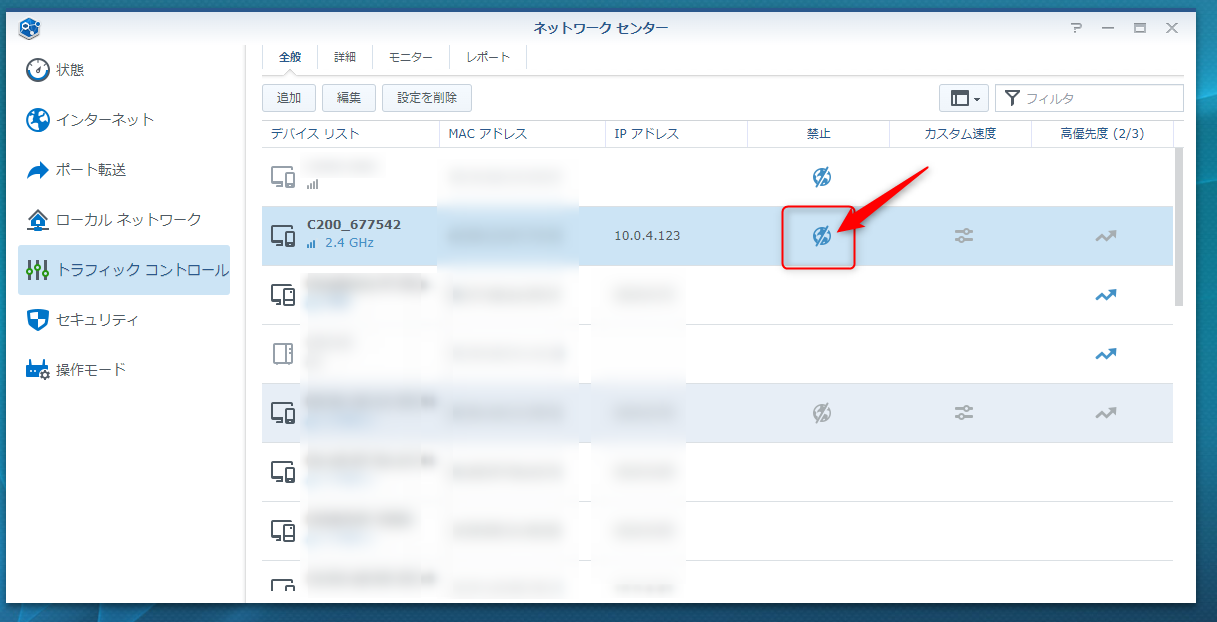Switch to the 詳細 tab
This screenshot has height=622, width=1217.
tap(344, 57)
